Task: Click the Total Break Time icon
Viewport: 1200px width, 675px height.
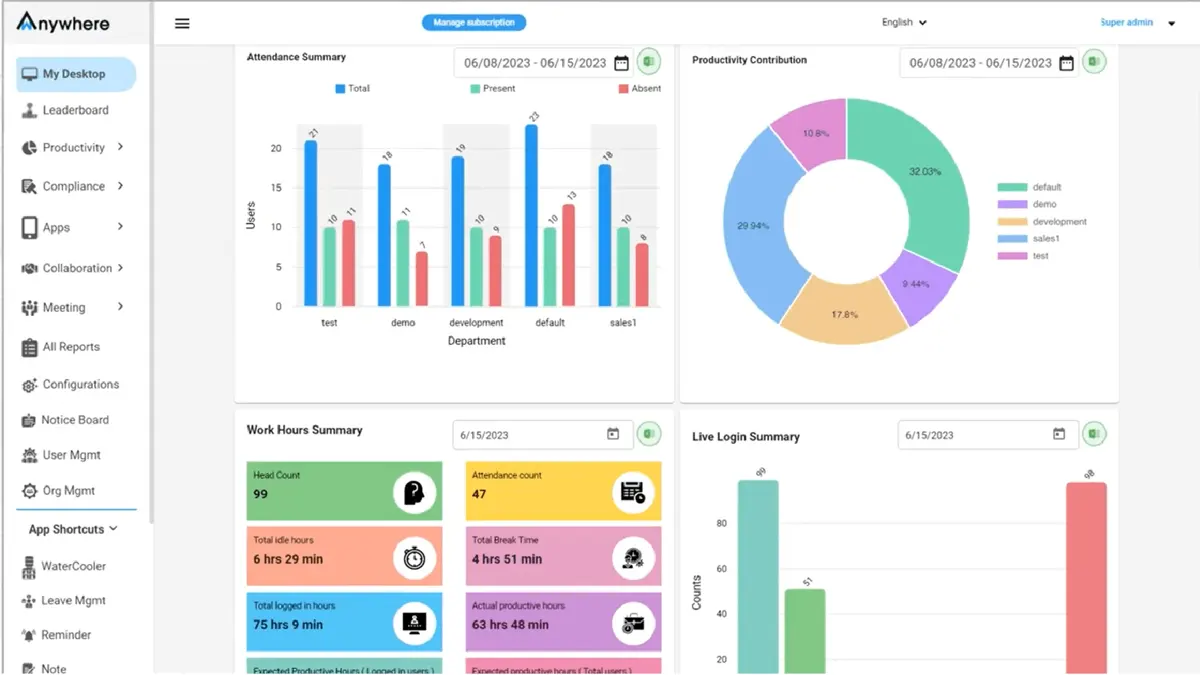Action: pos(633,558)
